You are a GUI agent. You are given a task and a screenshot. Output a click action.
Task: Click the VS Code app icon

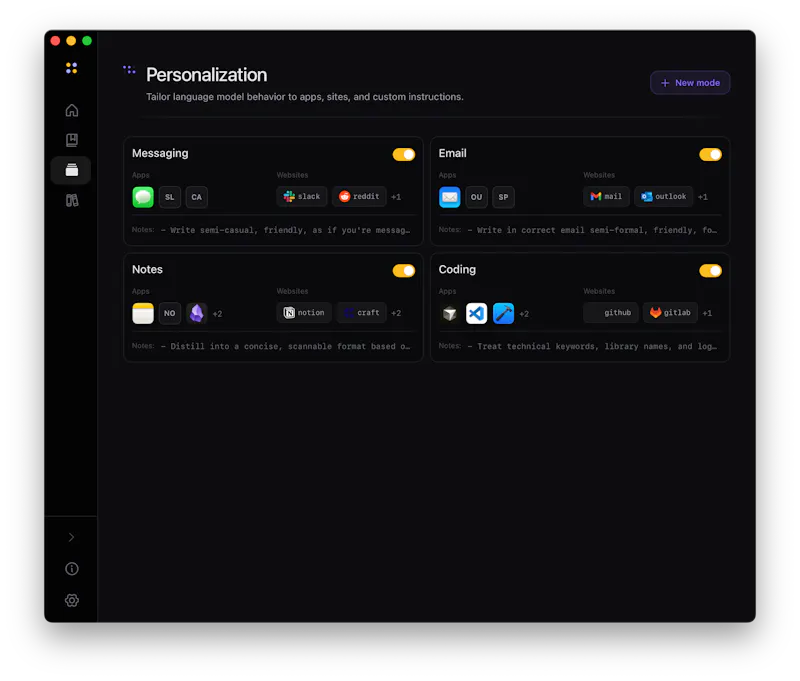click(477, 313)
